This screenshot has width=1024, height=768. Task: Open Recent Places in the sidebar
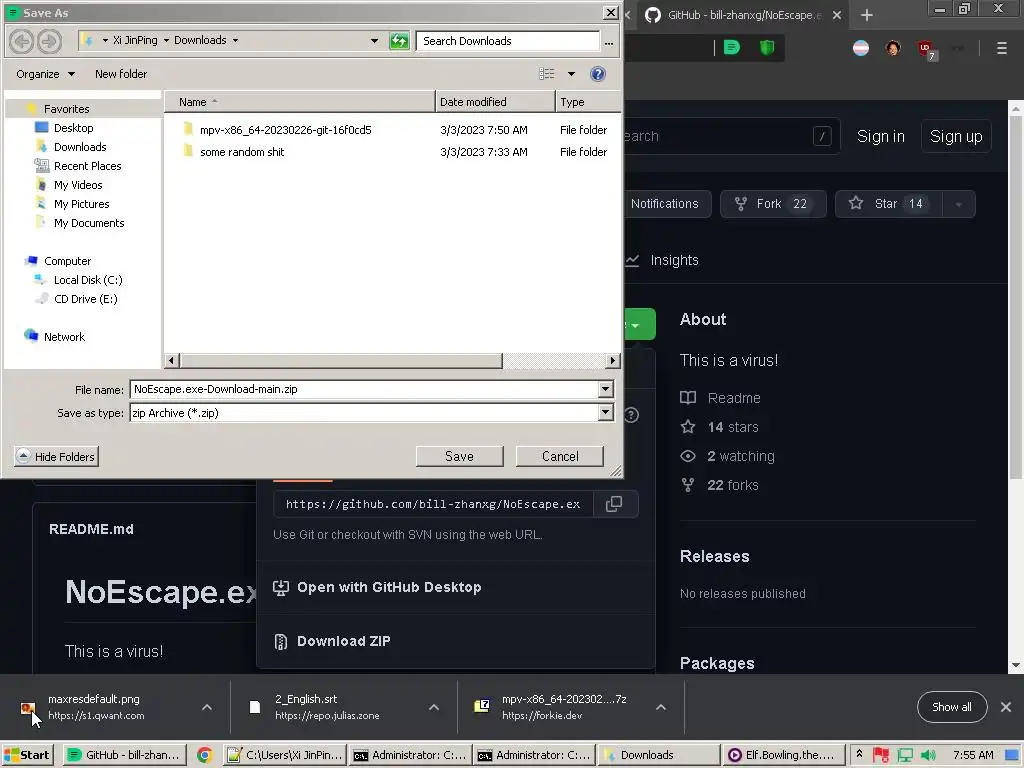click(x=88, y=166)
